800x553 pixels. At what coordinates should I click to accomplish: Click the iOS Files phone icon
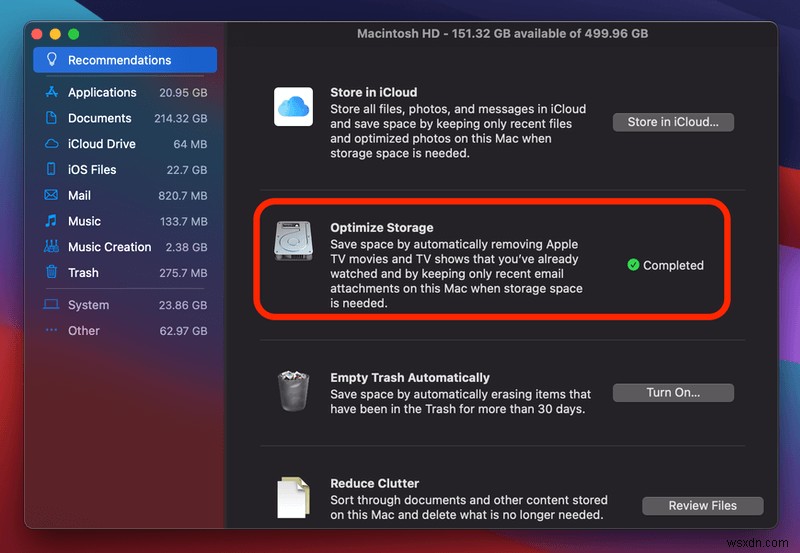point(51,169)
